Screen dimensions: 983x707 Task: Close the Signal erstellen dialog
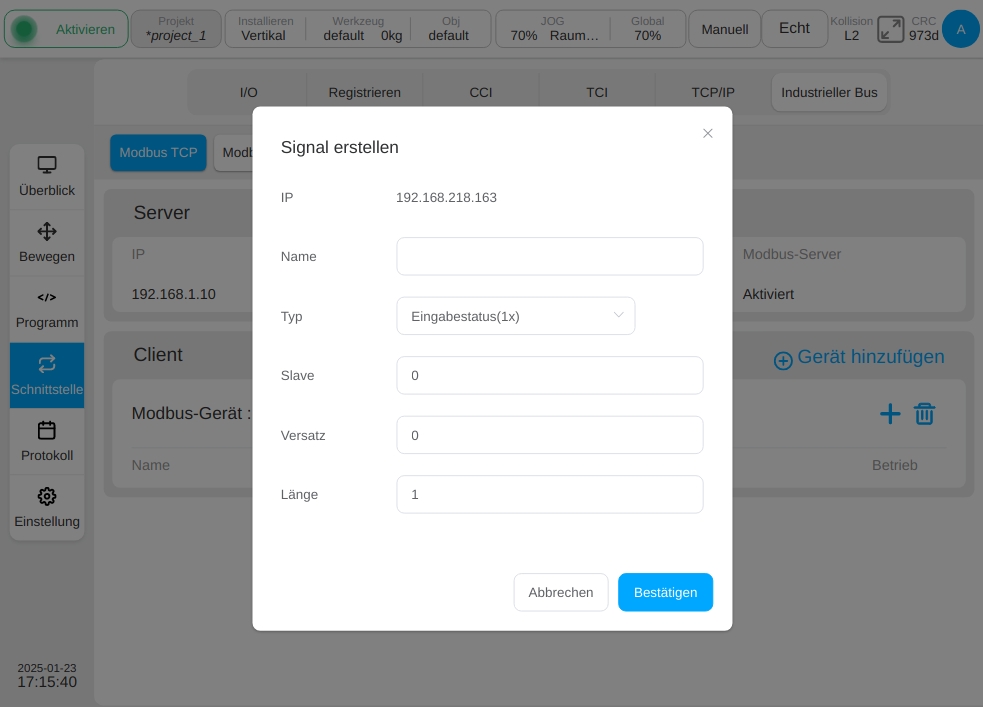[708, 134]
